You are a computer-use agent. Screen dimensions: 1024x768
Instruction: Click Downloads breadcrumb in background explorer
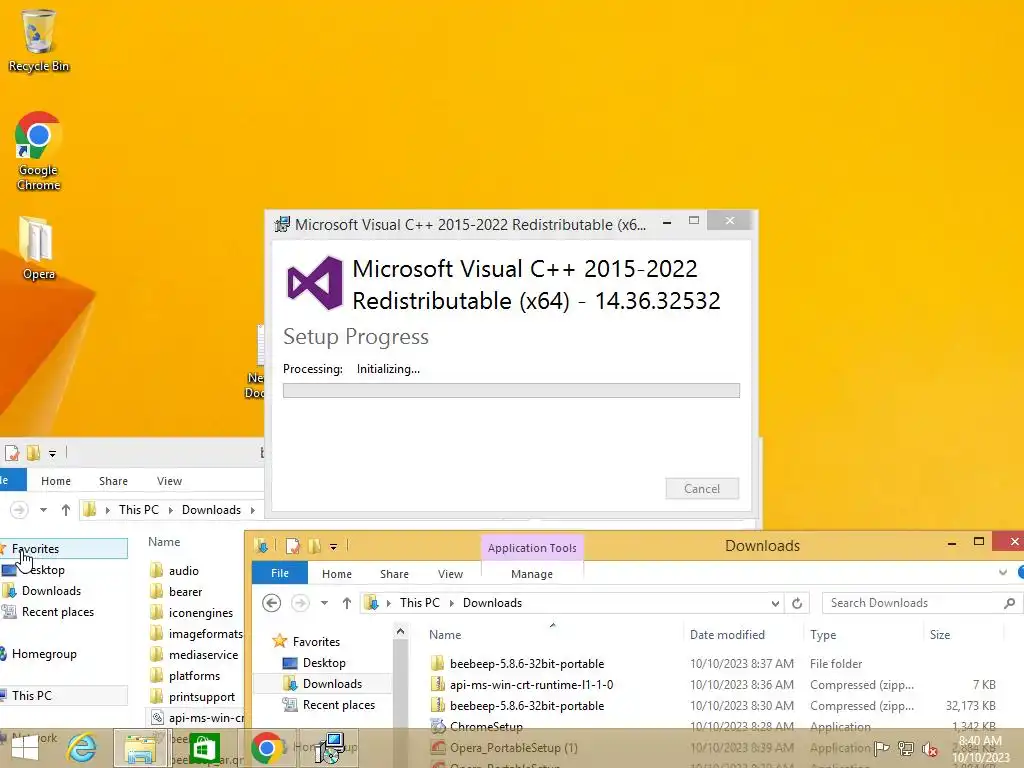(x=211, y=509)
